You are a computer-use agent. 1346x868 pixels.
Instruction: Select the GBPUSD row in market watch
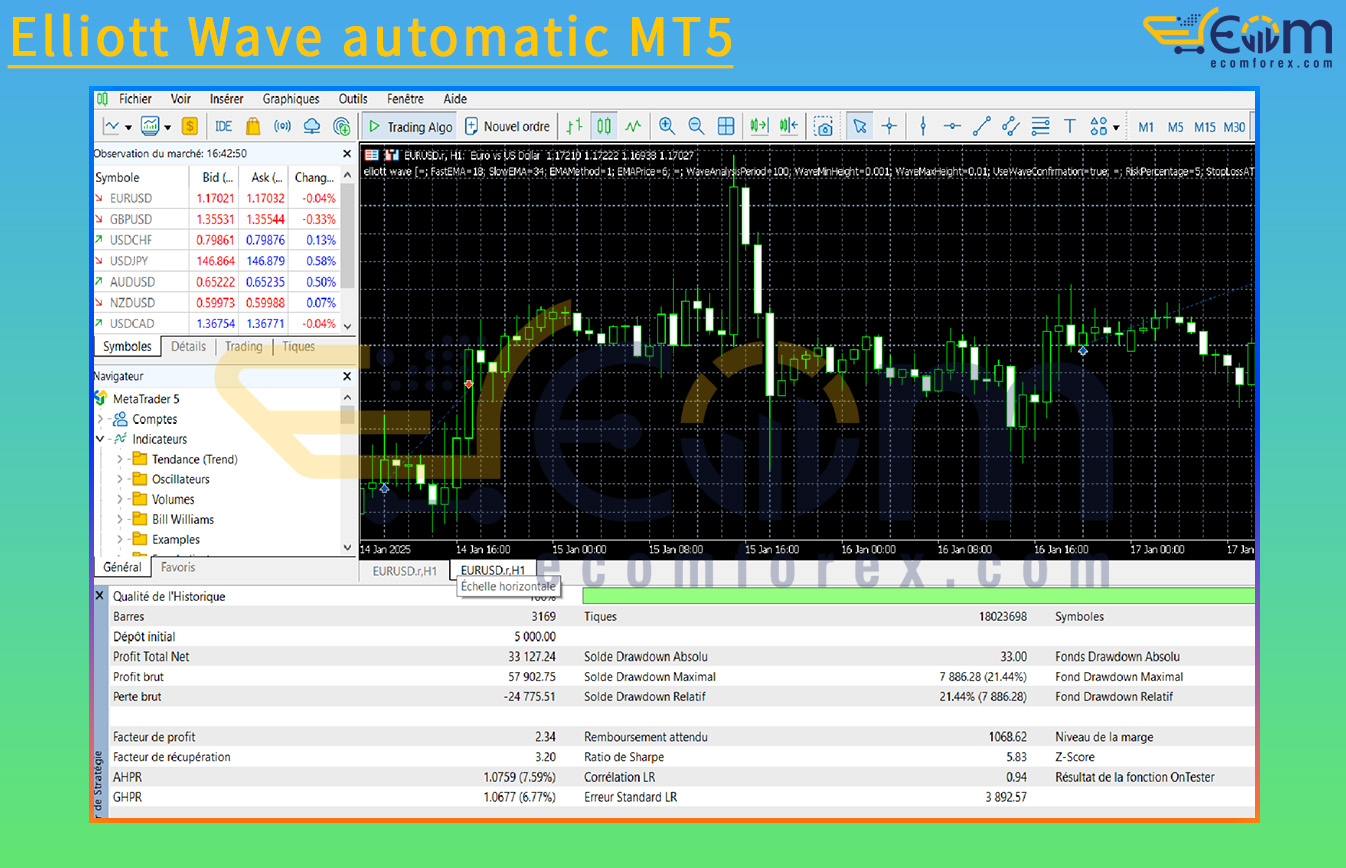(217, 219)
